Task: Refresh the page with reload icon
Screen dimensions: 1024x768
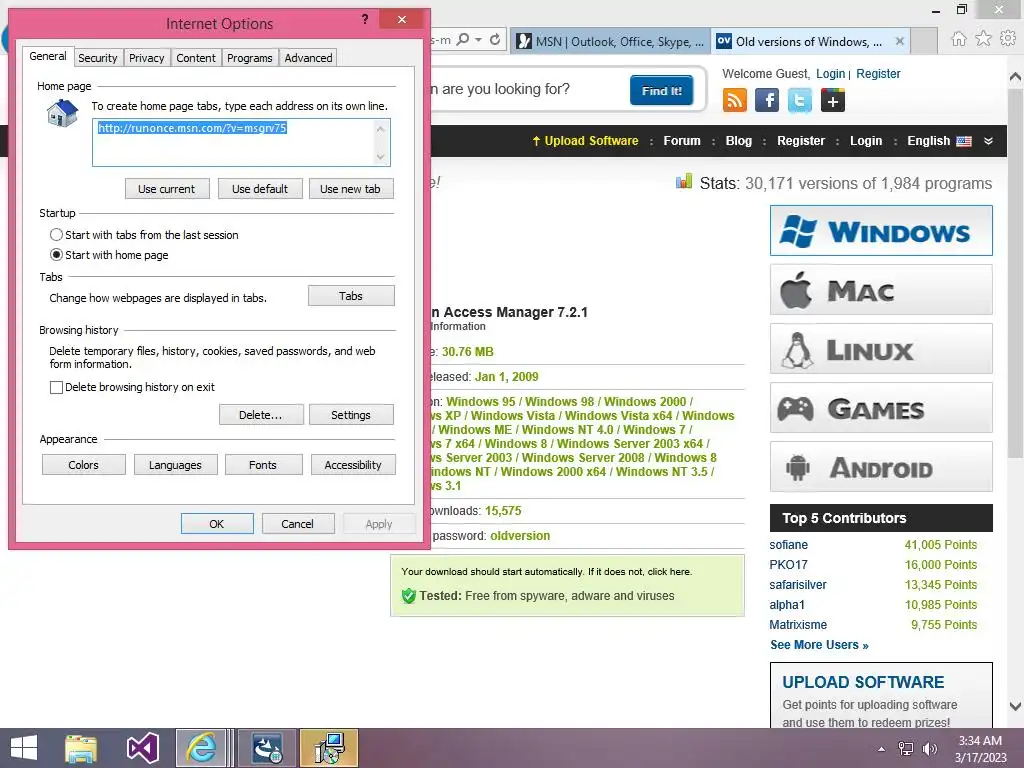Action: pyautogui.click(x=495, y=40)
